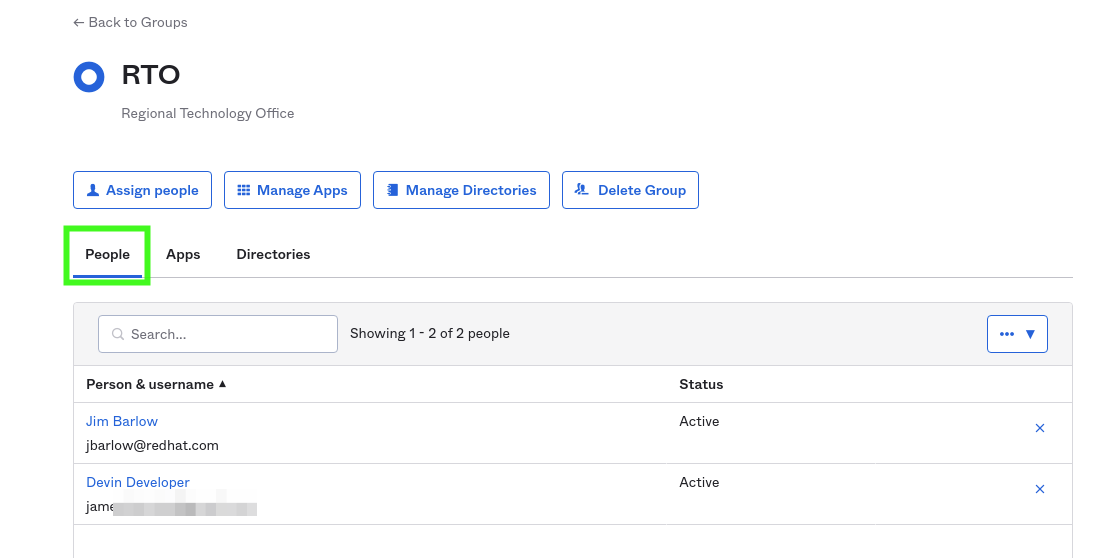Open Jim Barlow's profile link
The height and width of the screenshot is (558, 1099).
122,421
